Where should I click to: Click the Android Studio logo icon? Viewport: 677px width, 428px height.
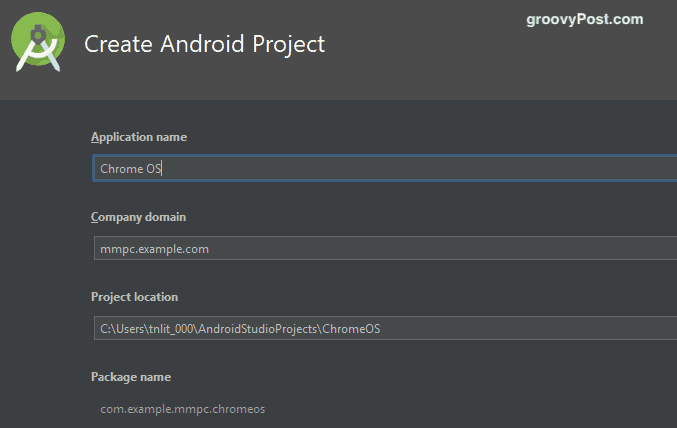[38, 41]
